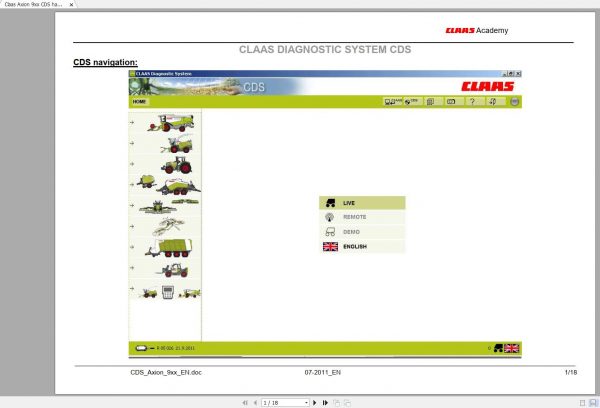The width and height of the screenshot is (600, 408).
Task: Click the globe CDS toolbar icon
Action: pos(411,101)
